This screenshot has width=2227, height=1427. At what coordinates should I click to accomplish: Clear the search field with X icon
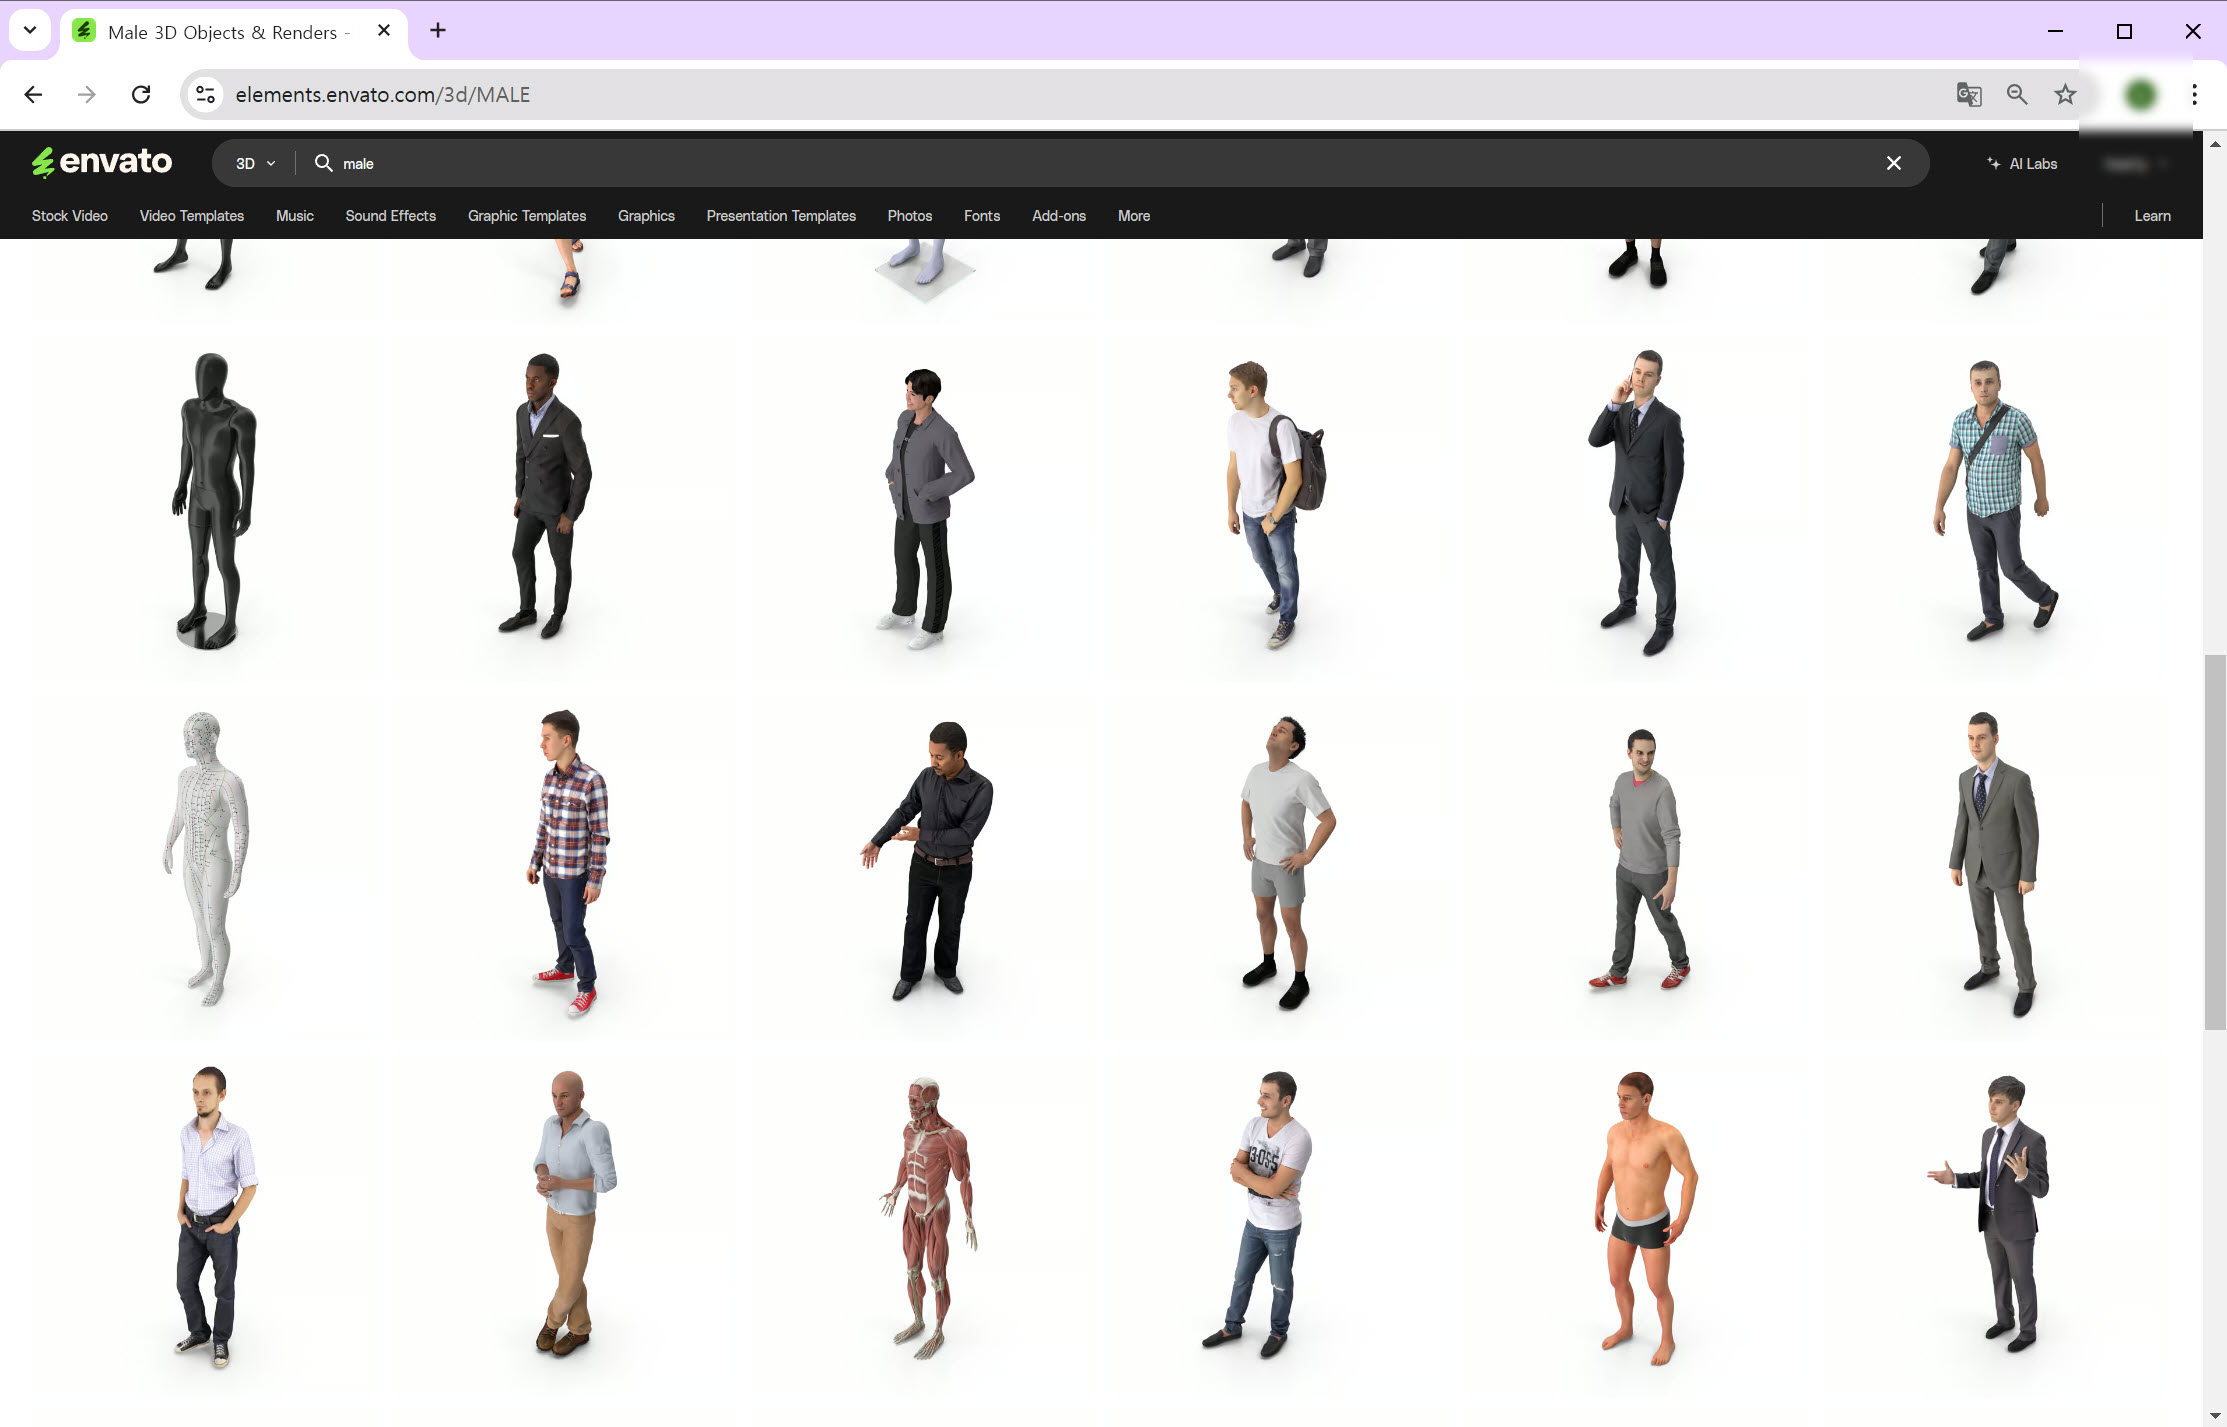coord(1893,163)
